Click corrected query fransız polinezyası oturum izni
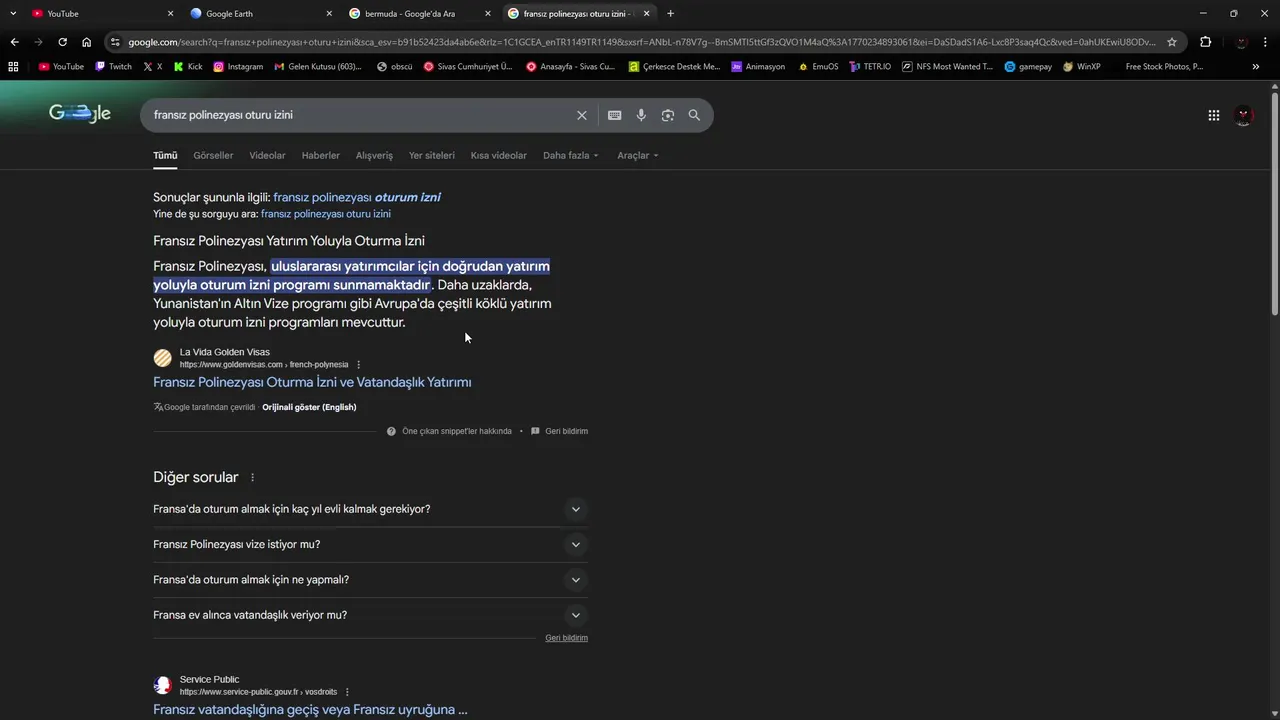Screen dimensions: 1280x720 click(357, 197)
